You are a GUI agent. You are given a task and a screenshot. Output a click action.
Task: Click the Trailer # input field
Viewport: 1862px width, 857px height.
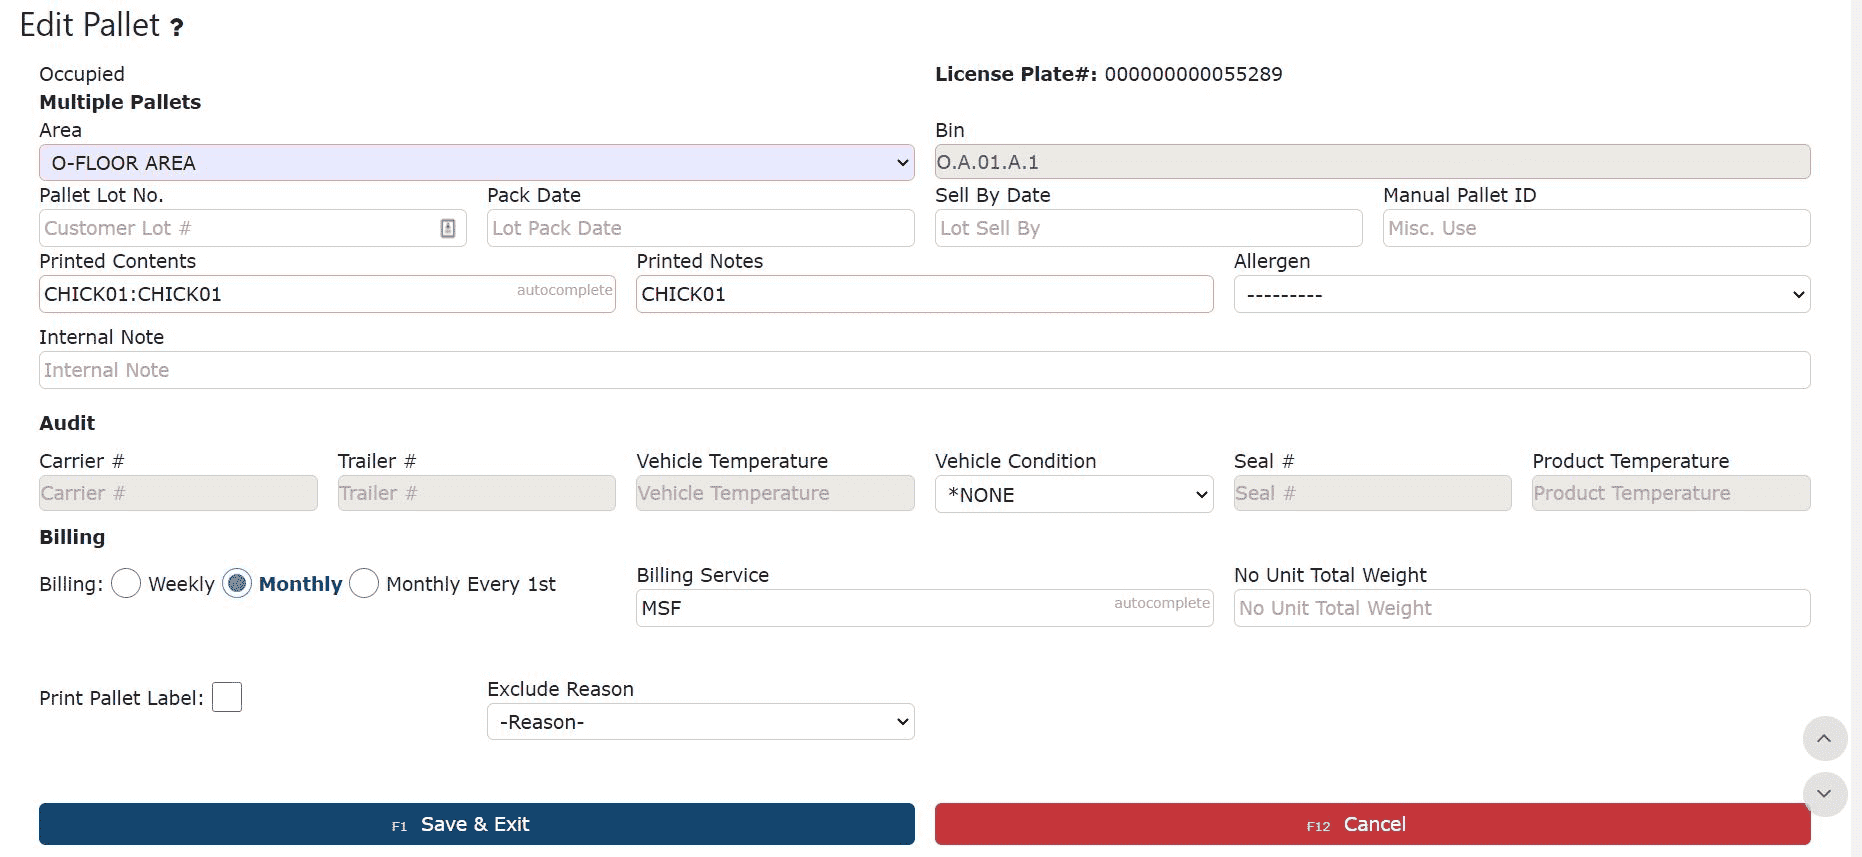[x=476, y=493]
